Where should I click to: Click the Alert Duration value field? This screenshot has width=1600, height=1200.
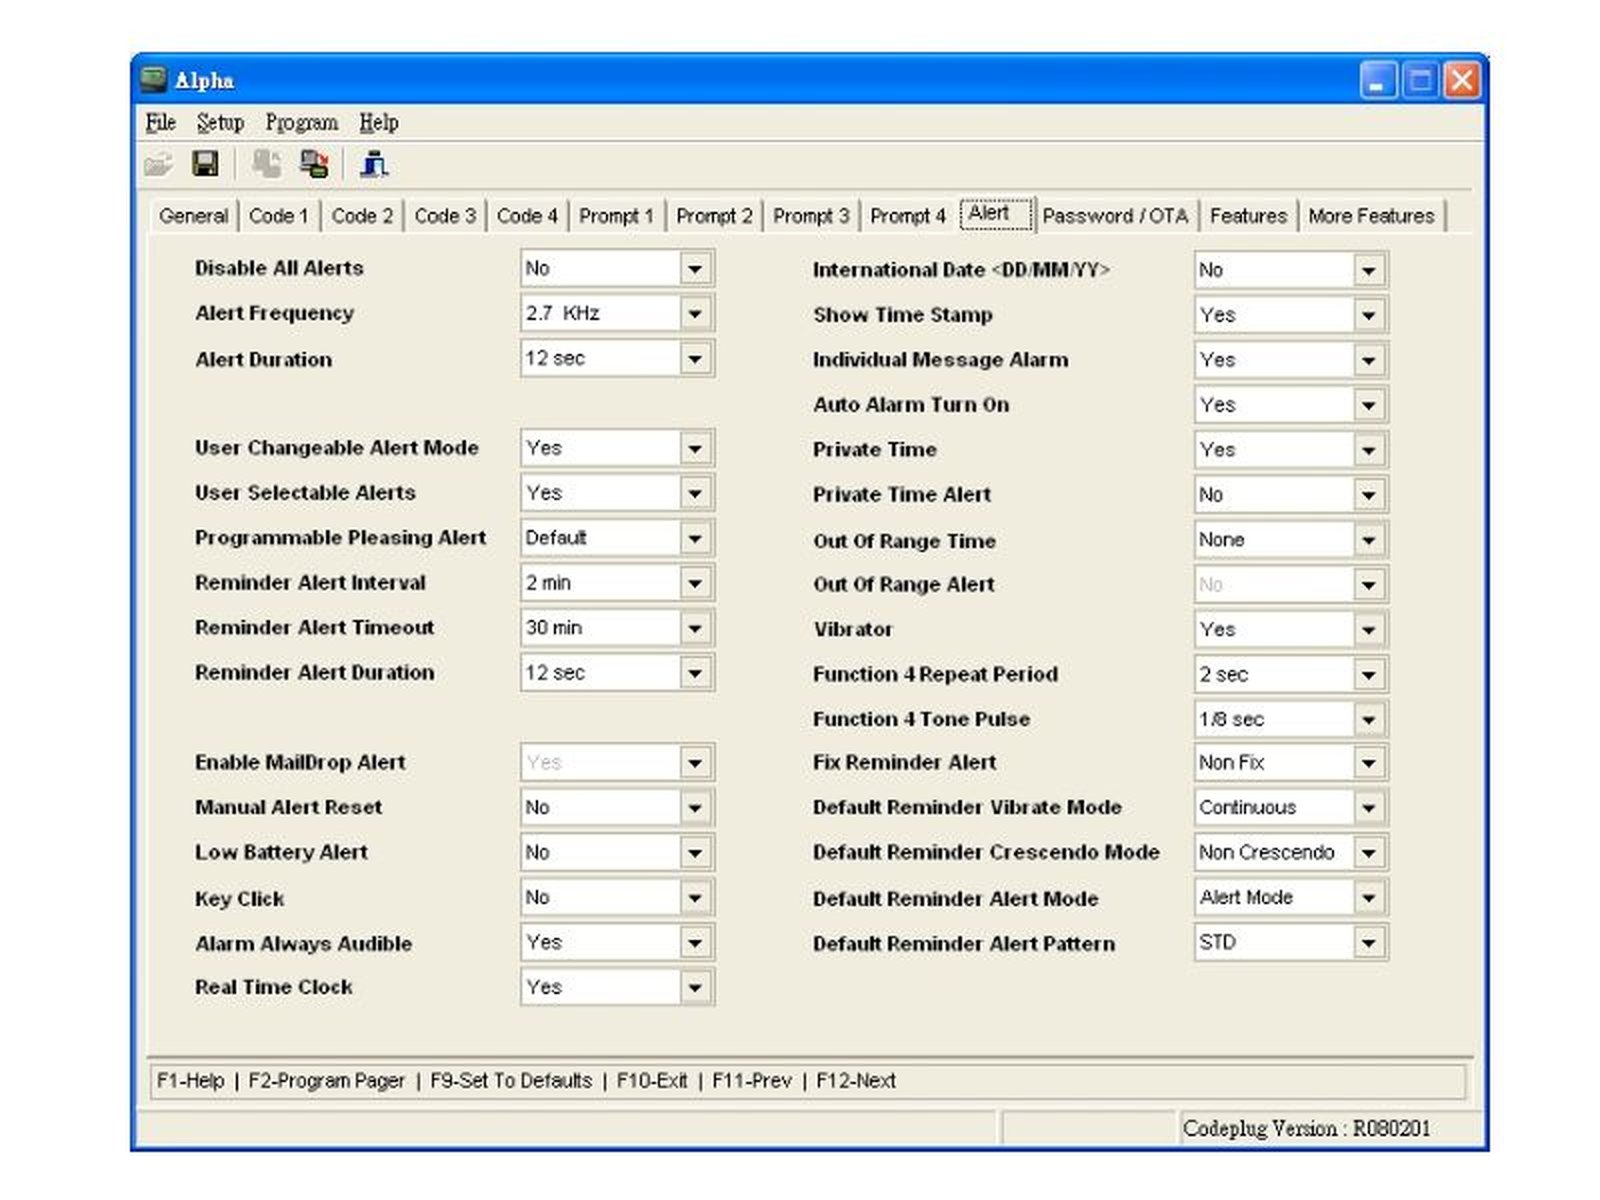600,359
